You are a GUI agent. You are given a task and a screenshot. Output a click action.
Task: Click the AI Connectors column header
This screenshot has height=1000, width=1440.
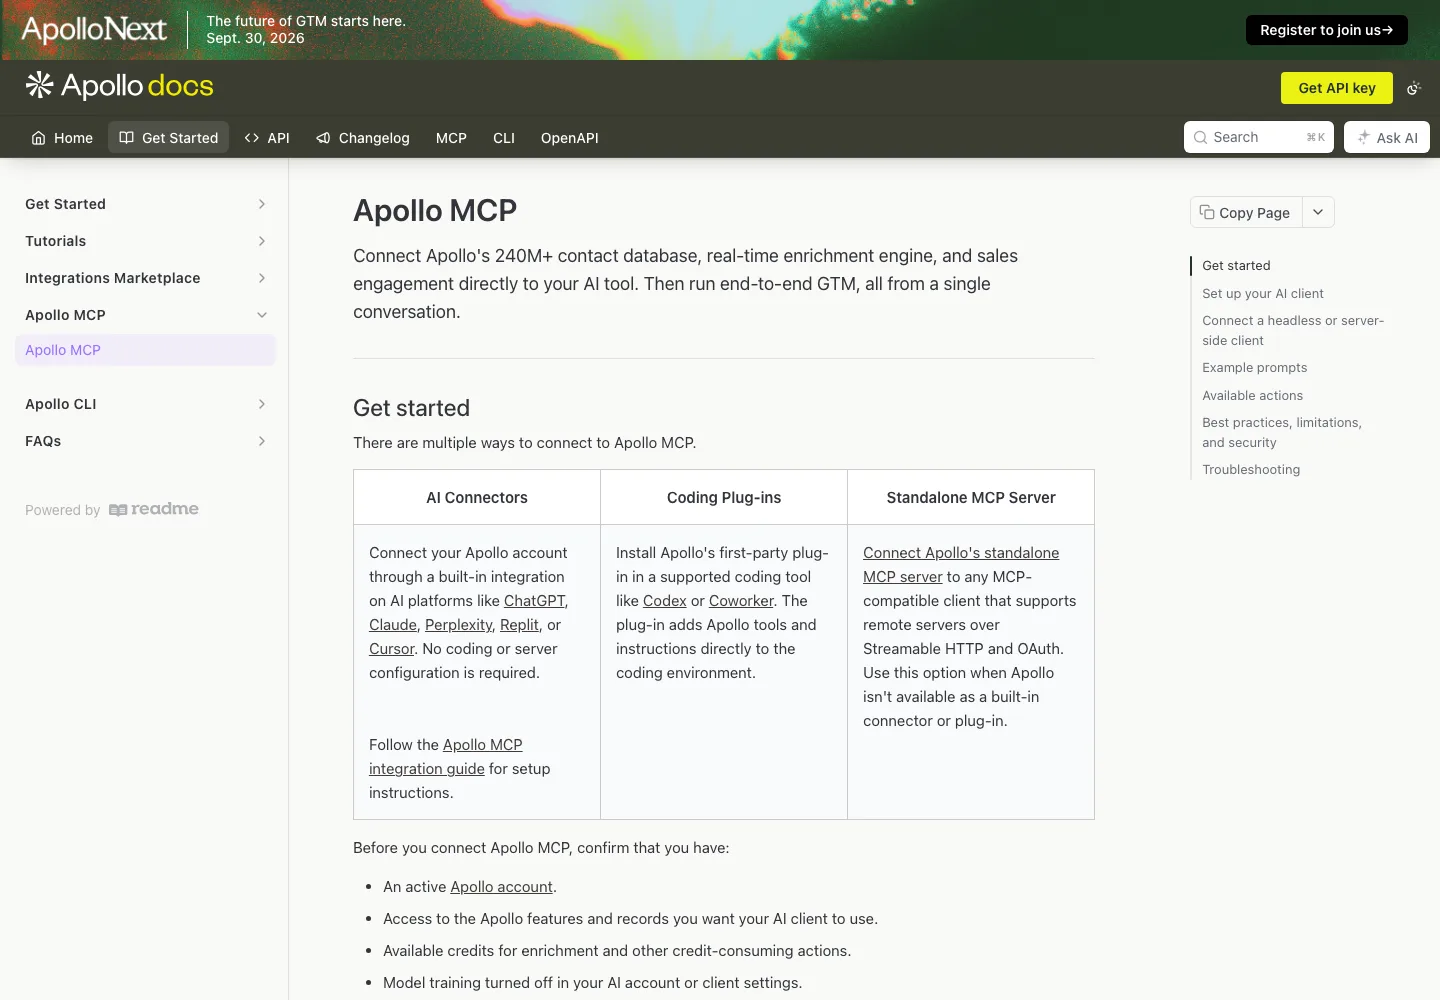(477, 498)
